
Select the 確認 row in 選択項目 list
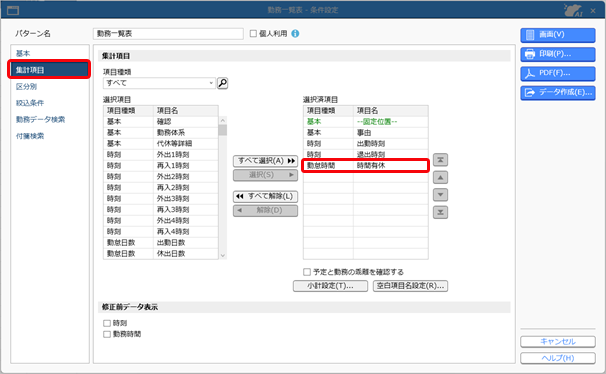point(161,122)
